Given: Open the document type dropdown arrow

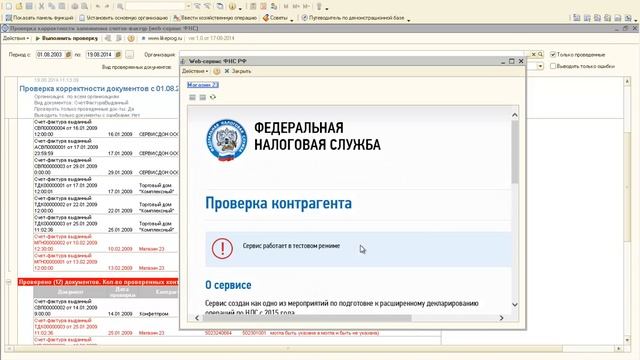Looking at the screenshot, I should [x=540, y=66].
